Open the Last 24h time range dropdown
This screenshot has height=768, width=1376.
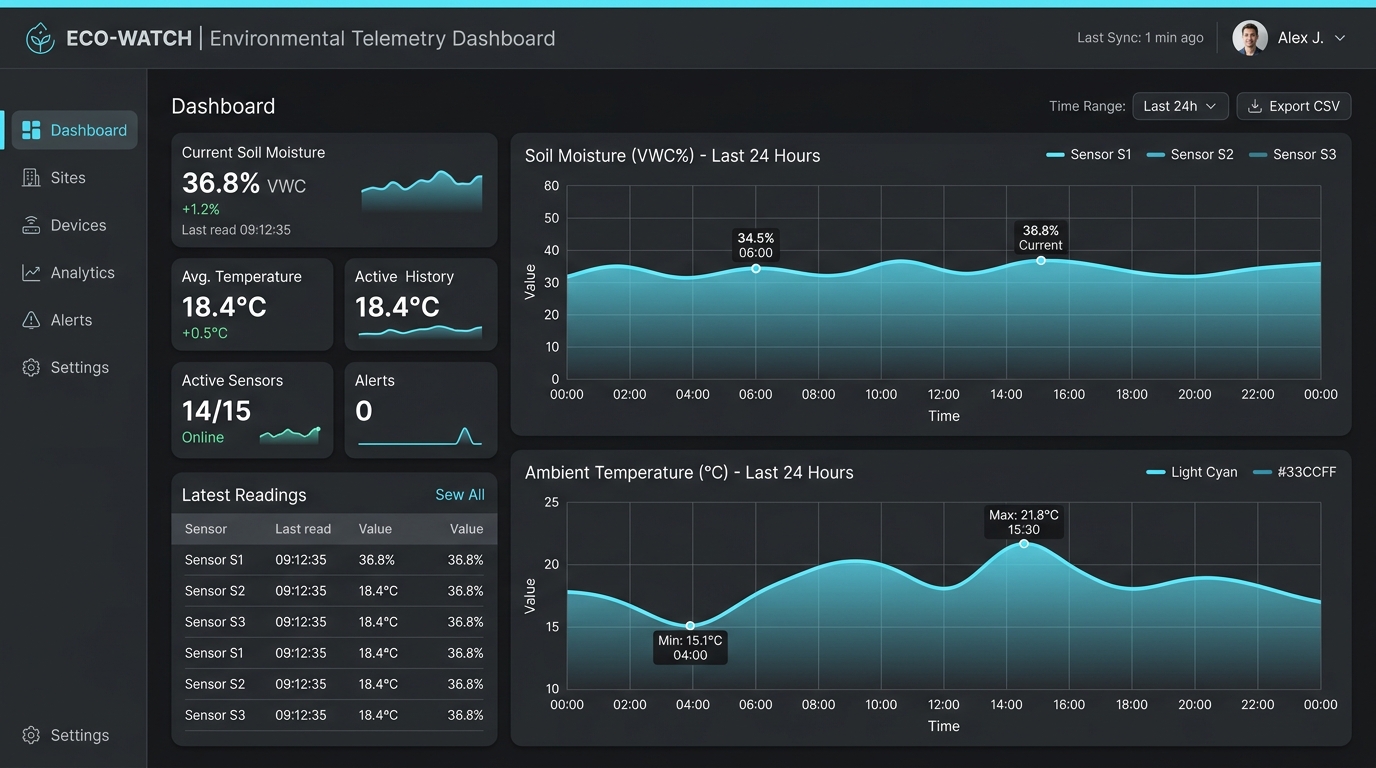(x=1180, y=106)
